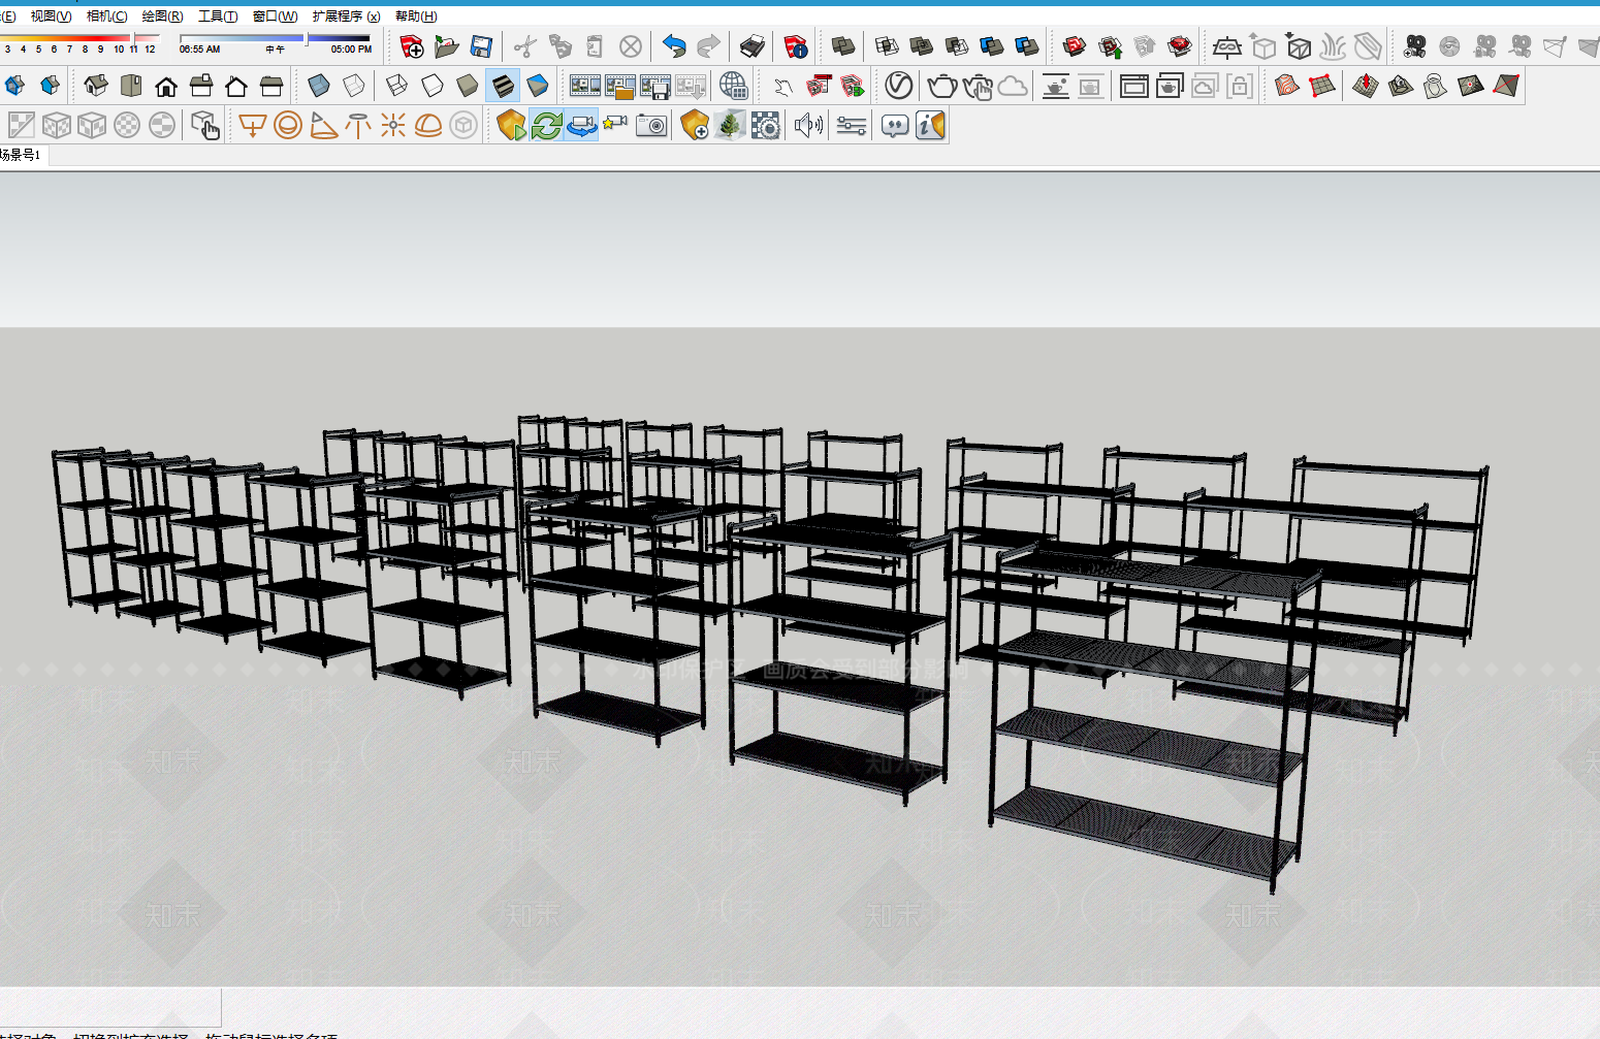
Task: Select Sandbox From Contours tool
Action: click(x=1287, y=86)
